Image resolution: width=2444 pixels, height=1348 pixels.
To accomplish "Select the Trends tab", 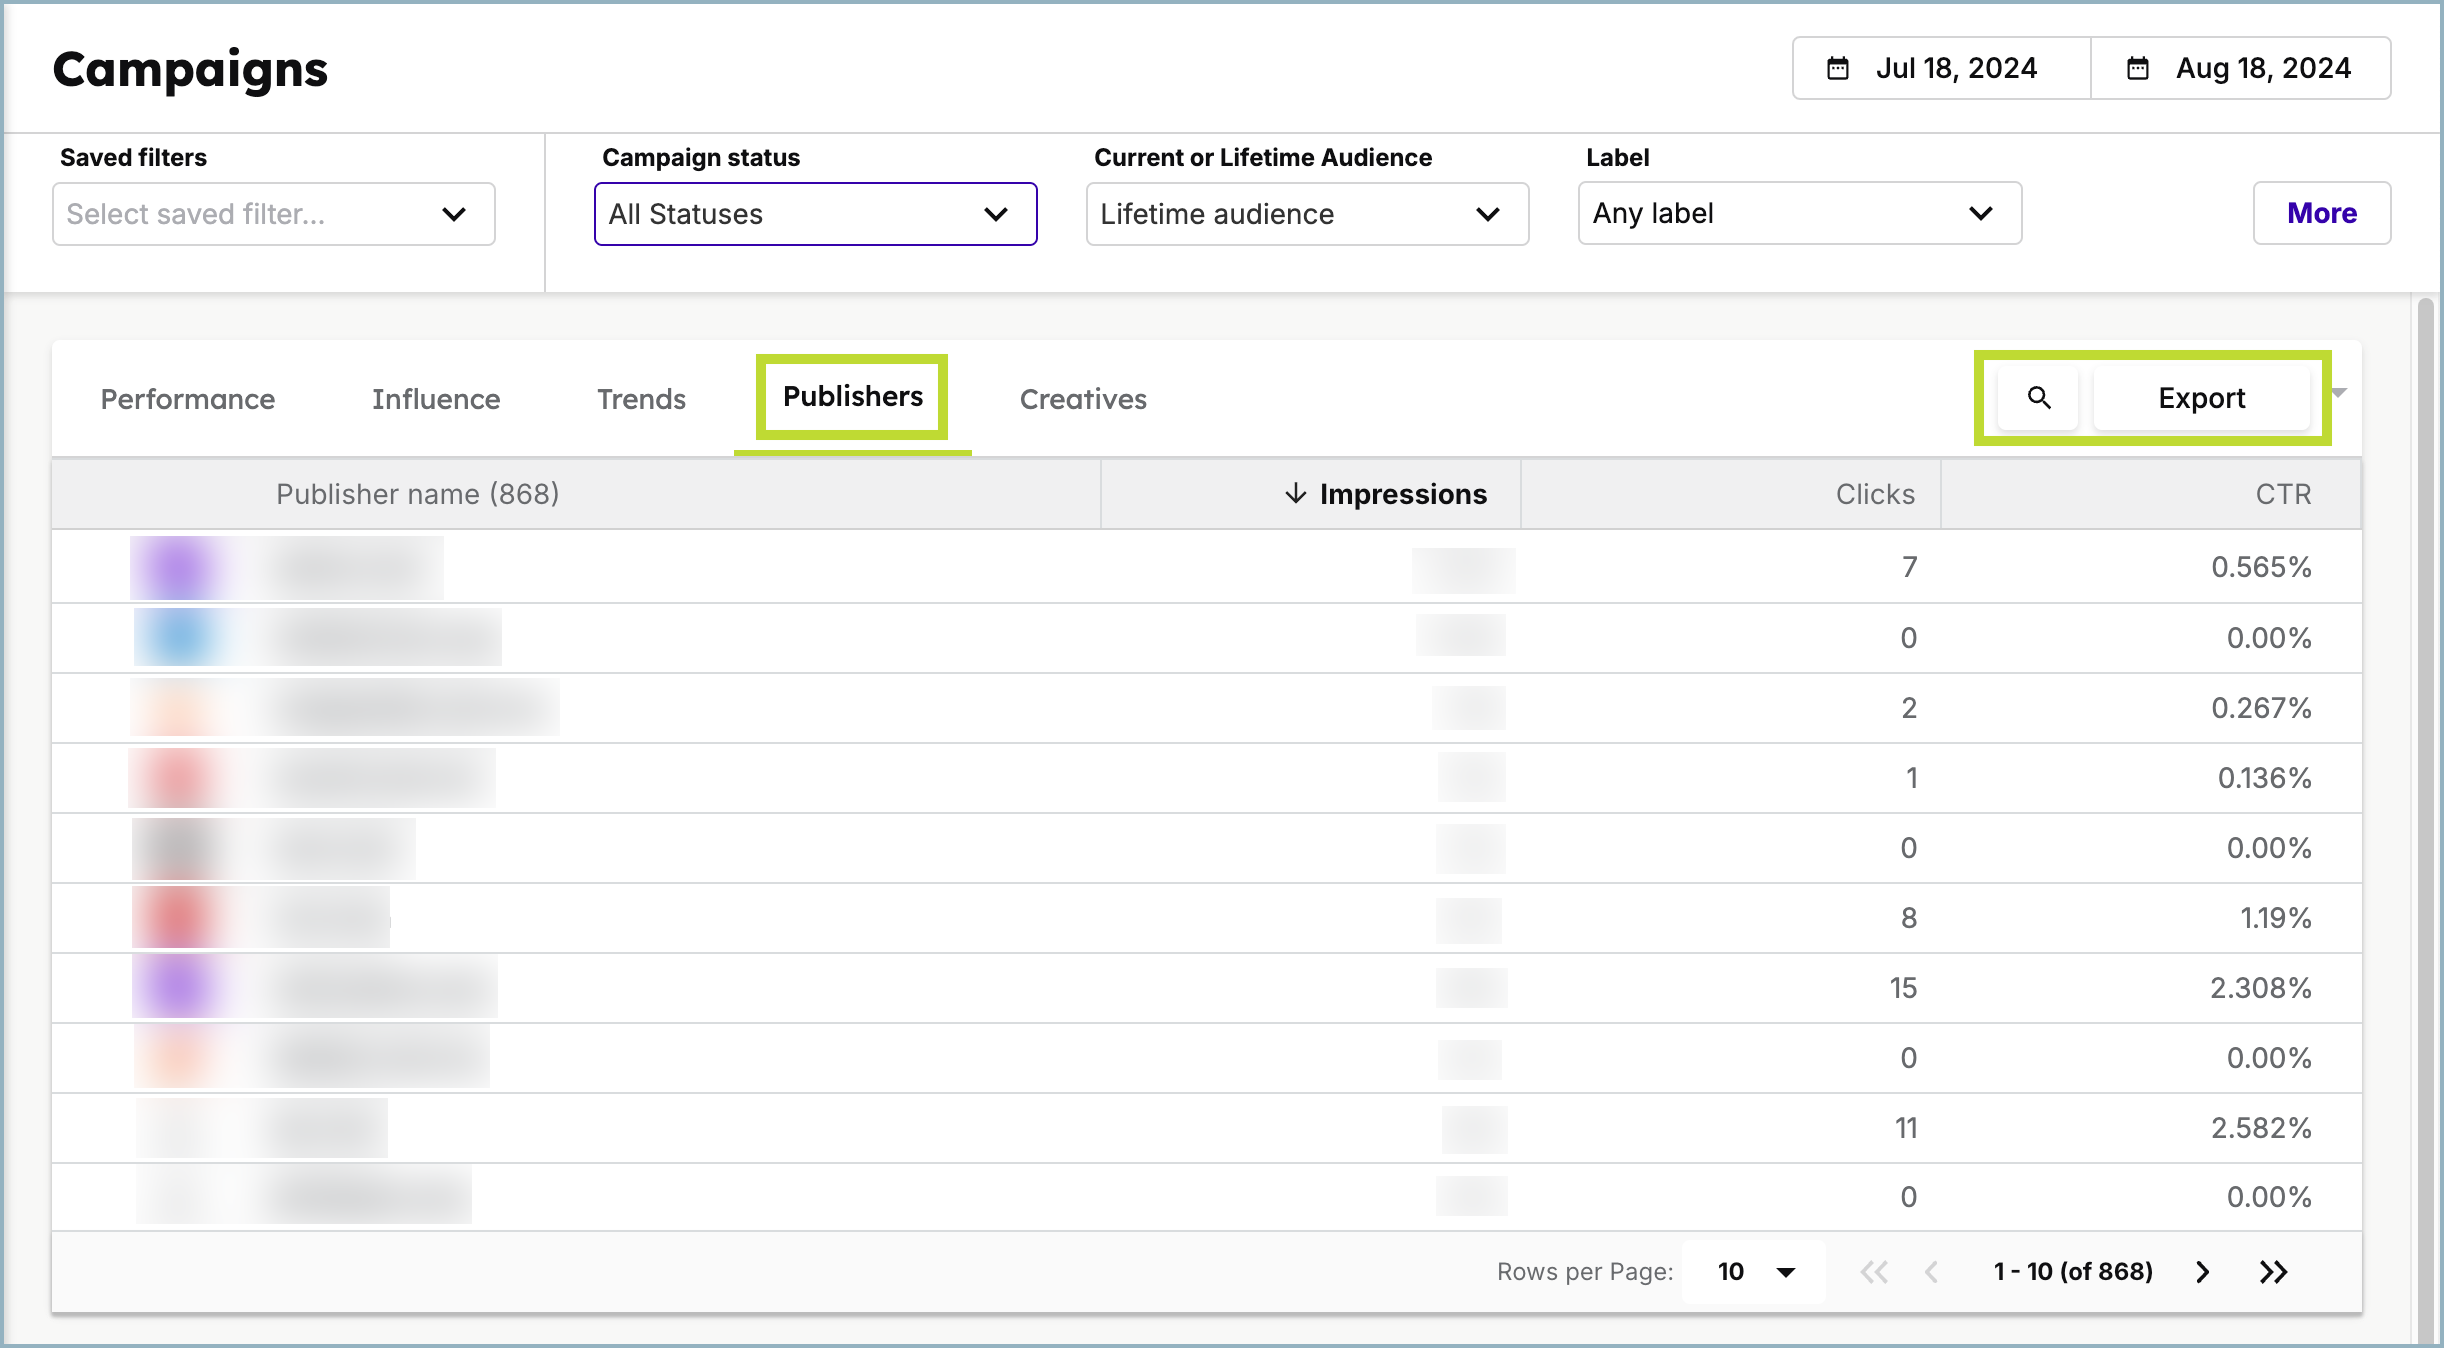I will 641,399.
